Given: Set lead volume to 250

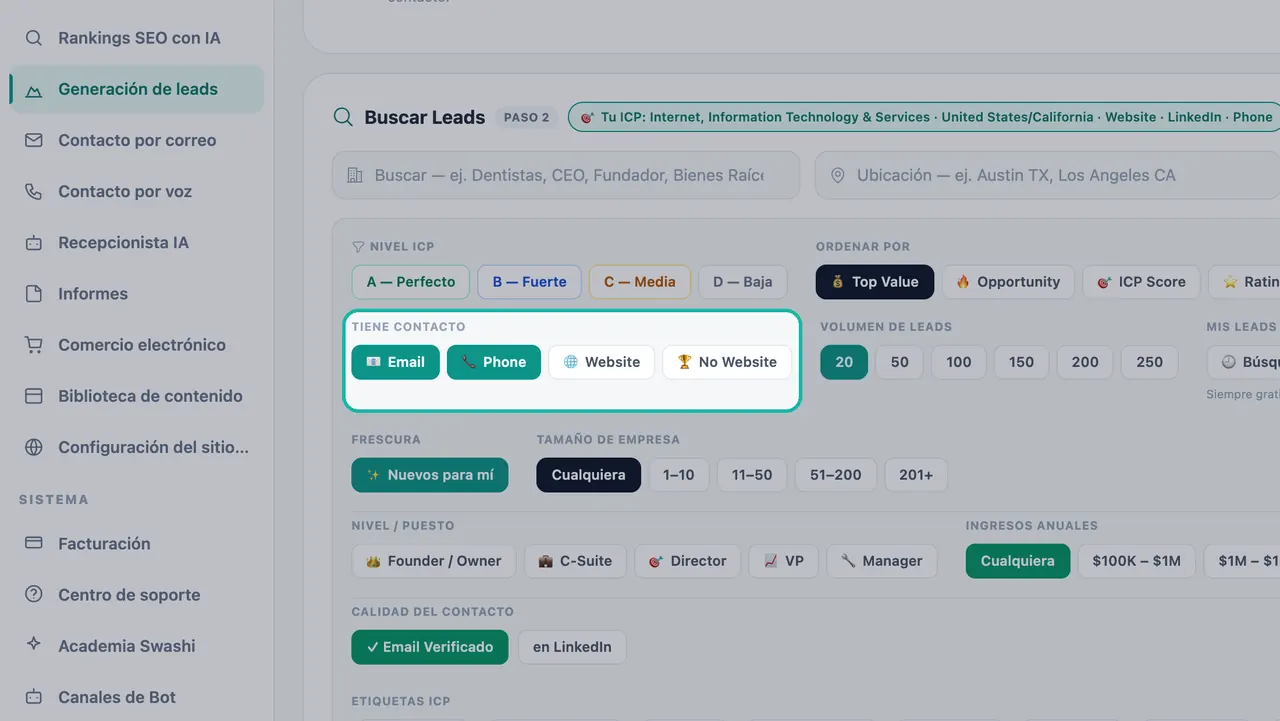Looking at the screenshot, I should tap(1150, 362).
